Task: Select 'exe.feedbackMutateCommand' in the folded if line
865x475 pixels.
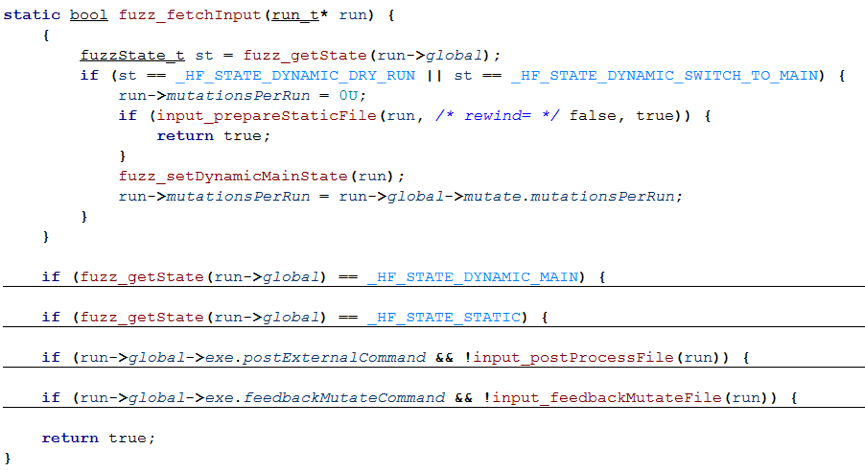Action: click(325, 397)
